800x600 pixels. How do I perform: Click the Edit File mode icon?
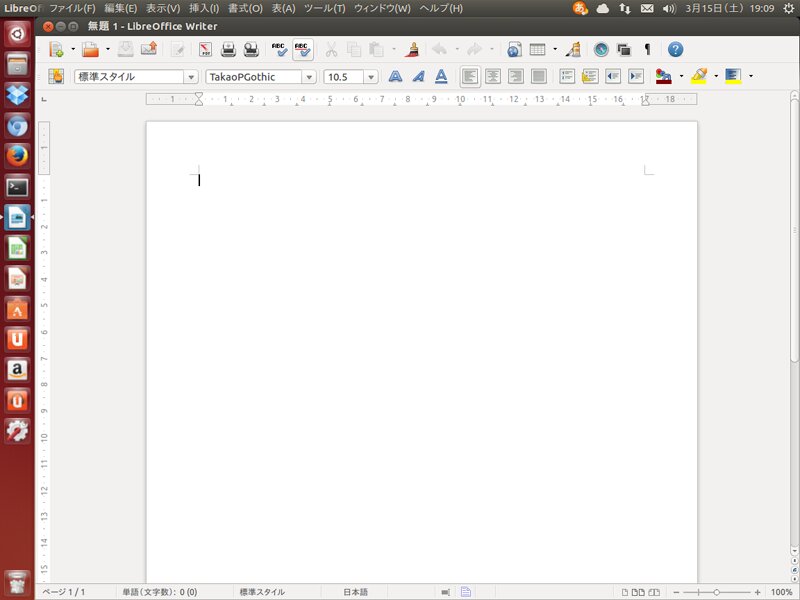[x=178, y=49]
